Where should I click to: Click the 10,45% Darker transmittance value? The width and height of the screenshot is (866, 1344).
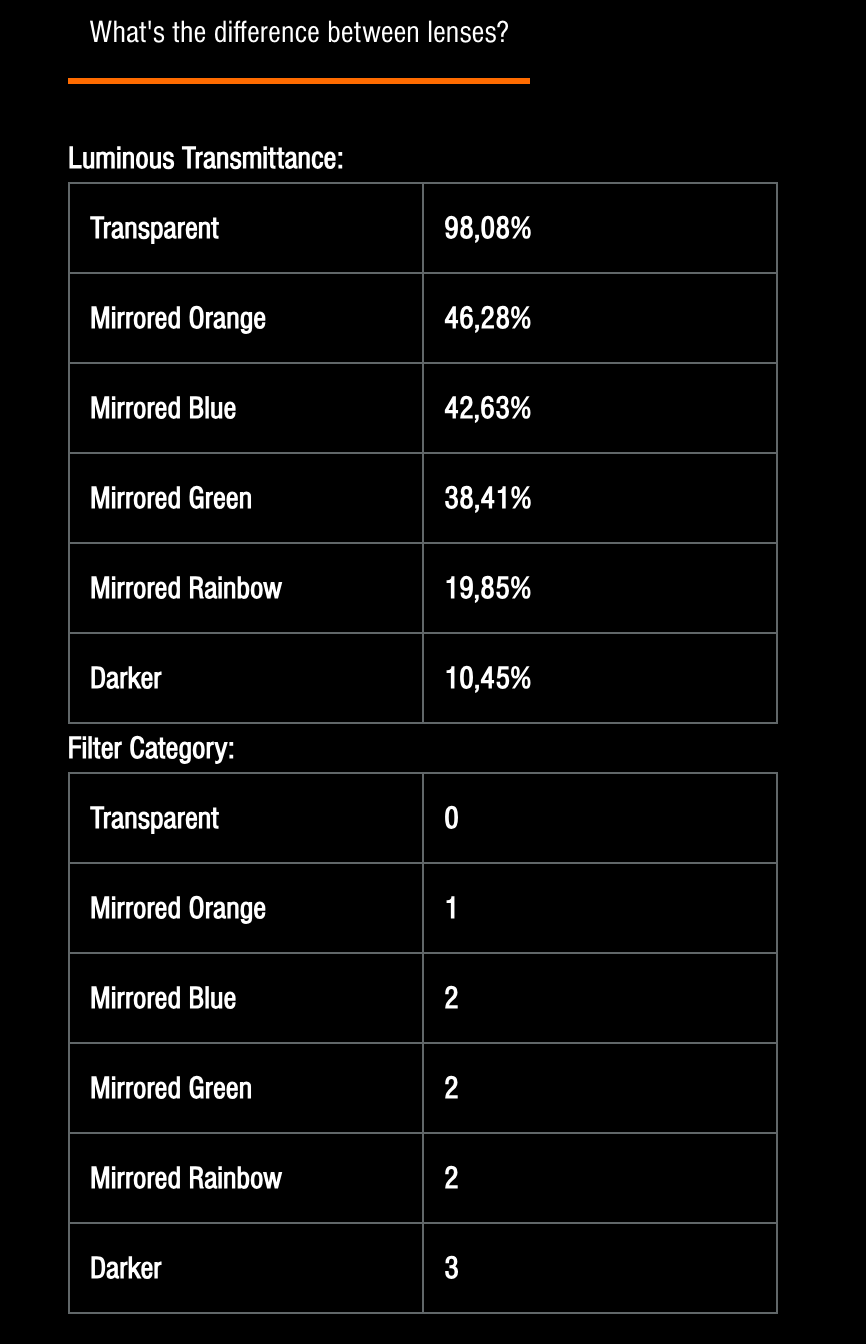click(x=488, y=678)
